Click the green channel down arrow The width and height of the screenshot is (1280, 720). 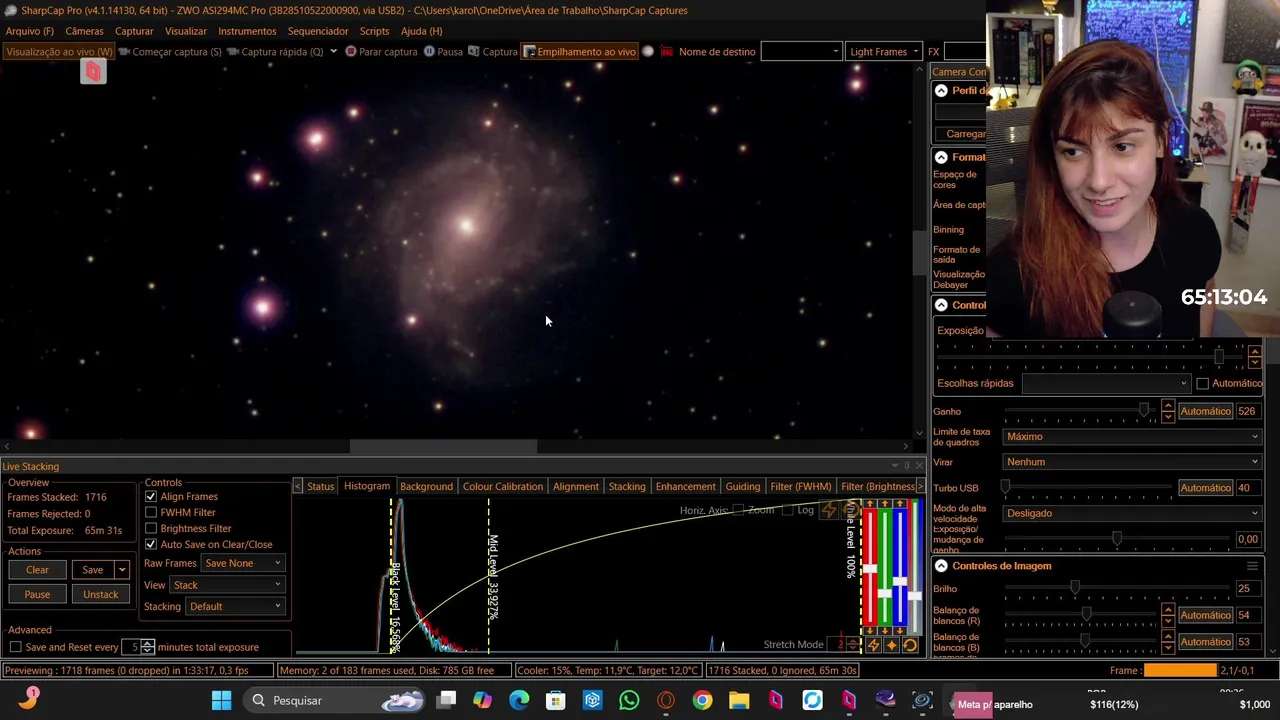[x=885, y=631]
